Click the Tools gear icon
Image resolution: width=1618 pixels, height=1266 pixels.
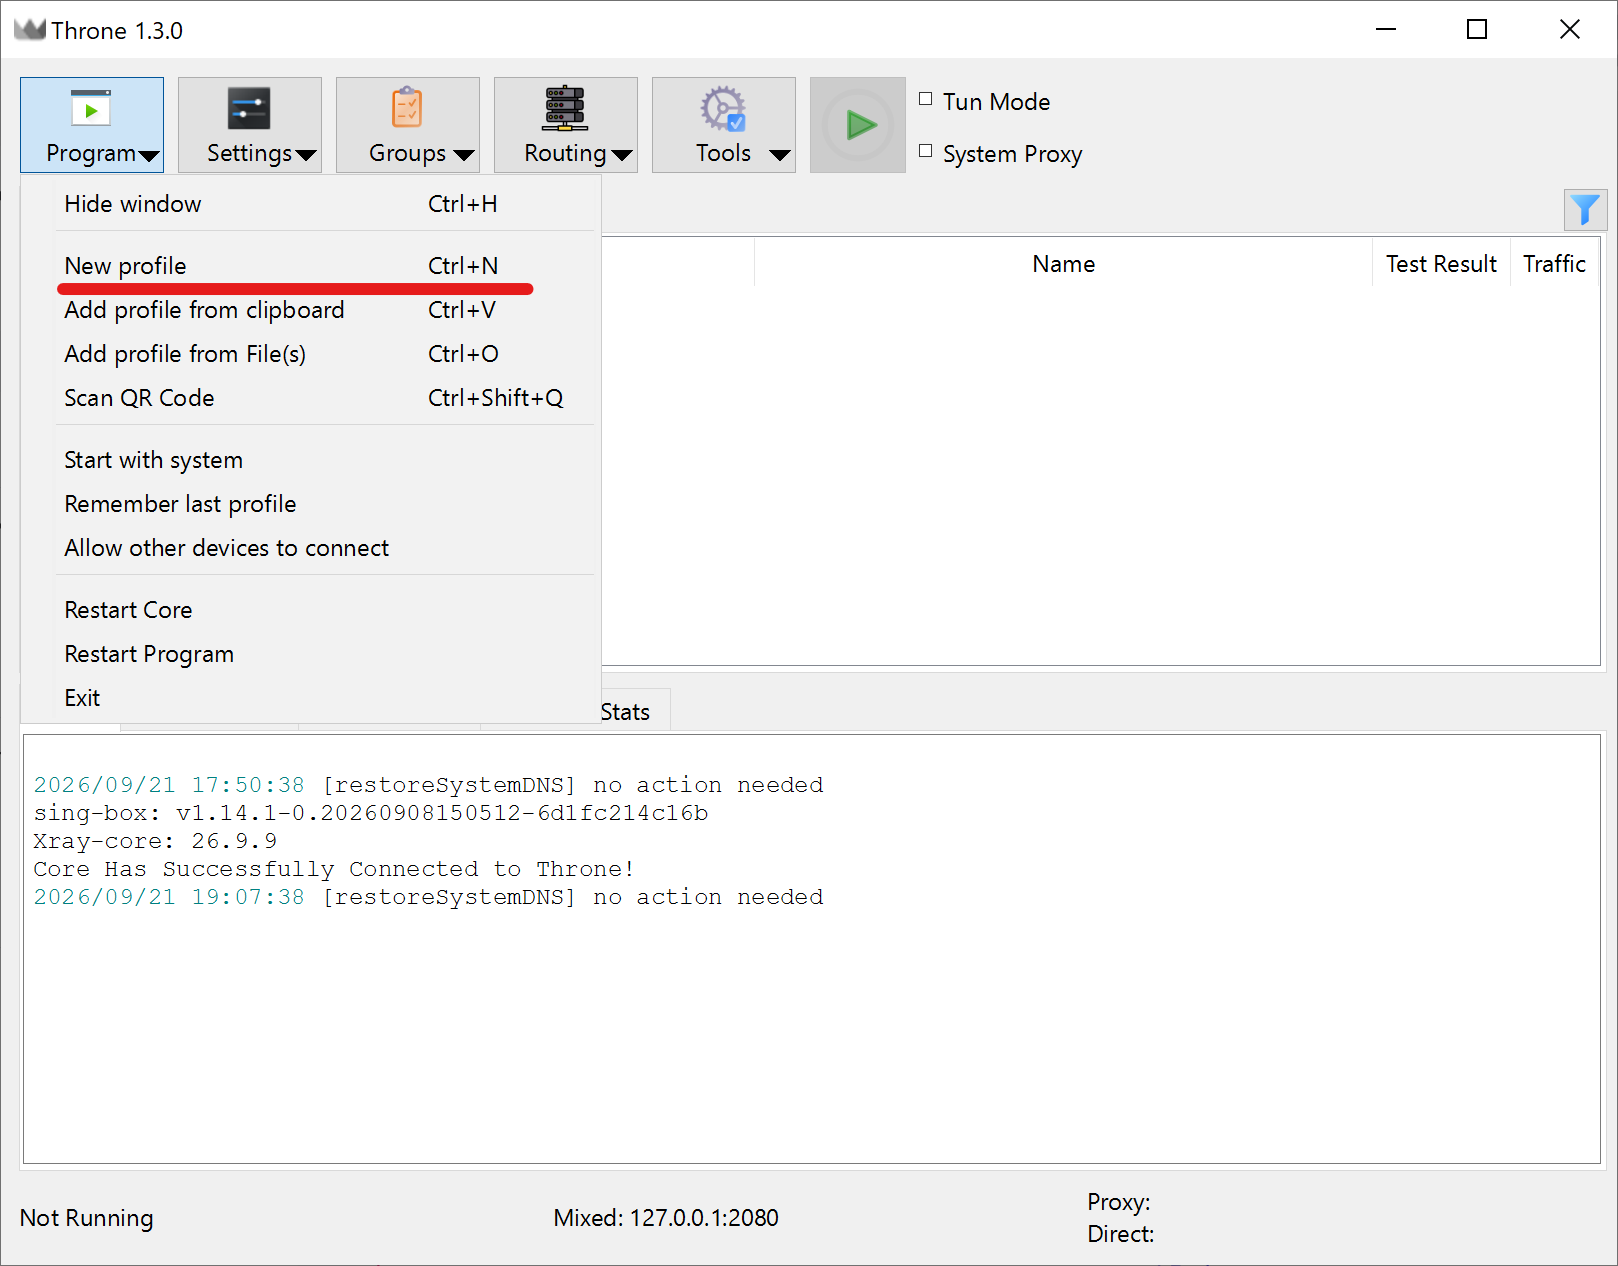pyautogui.click(x=723, y=109)
